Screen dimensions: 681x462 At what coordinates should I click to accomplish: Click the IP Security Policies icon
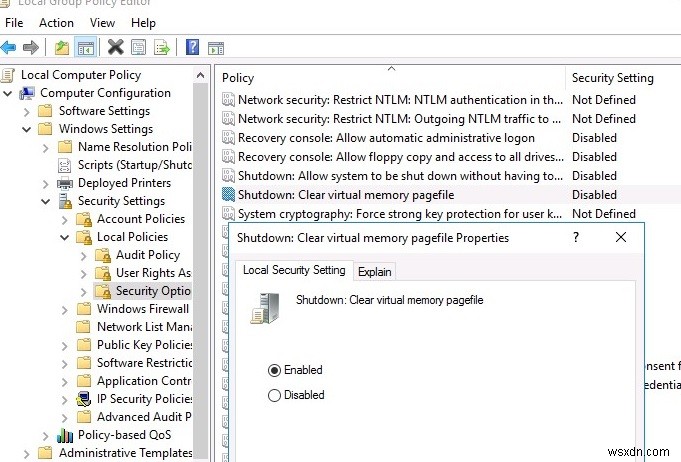[83, 399]
